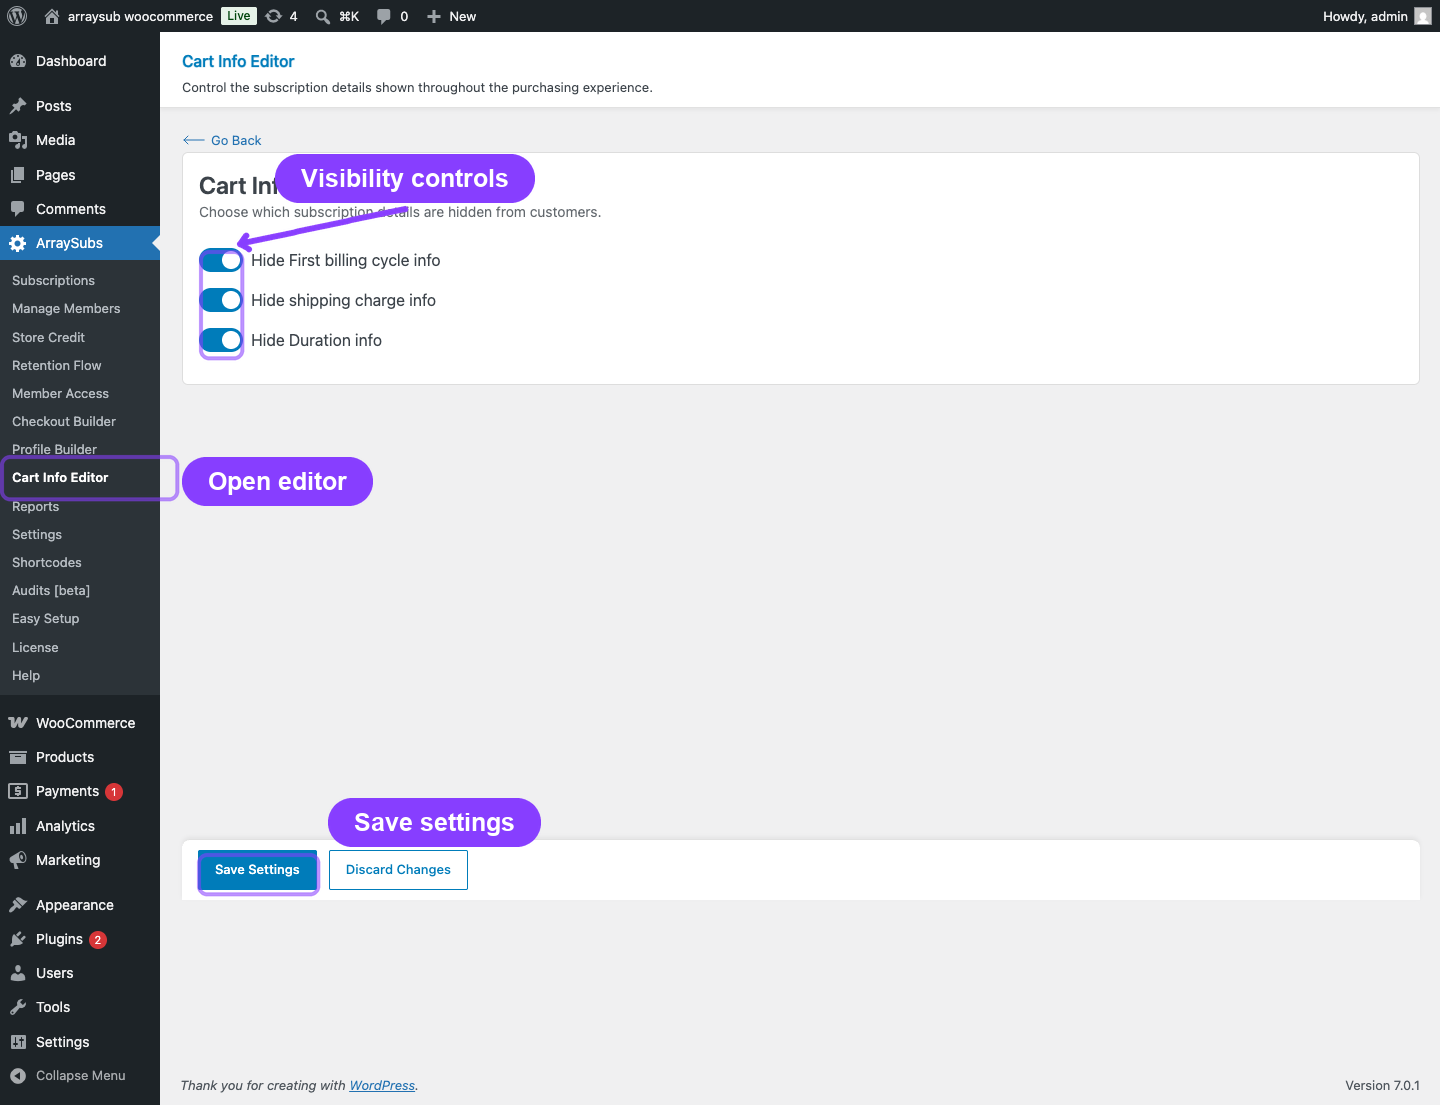This screenshot has height=1105, width=1440.
Task: Click the Collapse Menu arrow icon
Action: point(18,1076)
